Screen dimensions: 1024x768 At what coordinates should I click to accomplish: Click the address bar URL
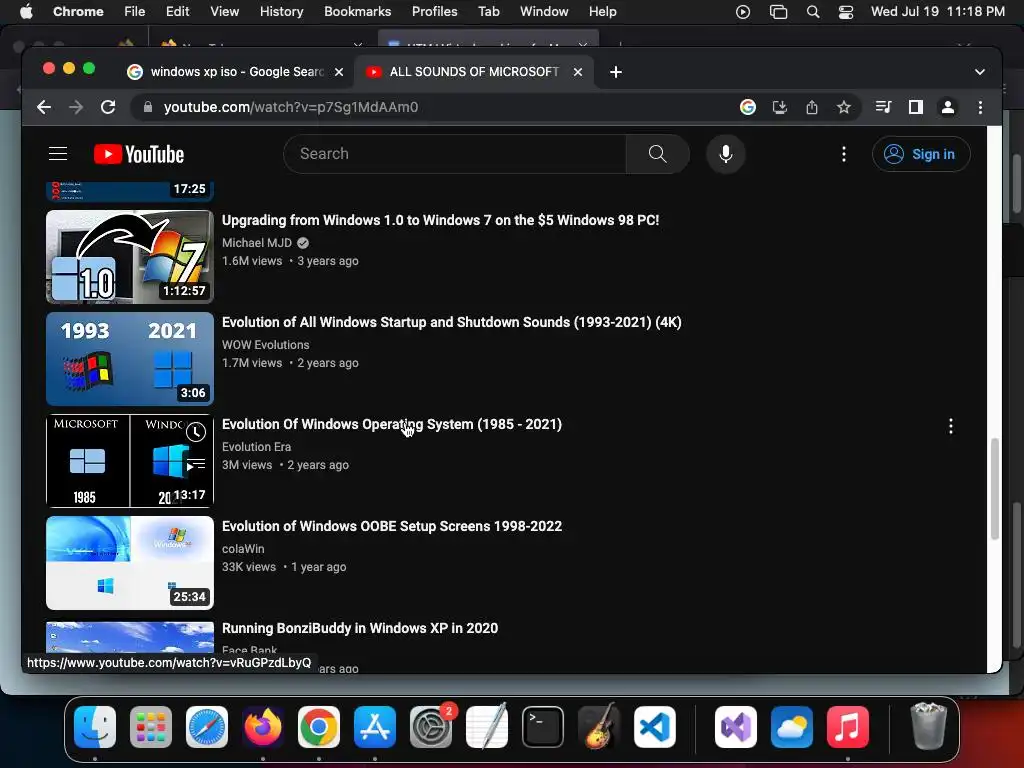(291, 107)
